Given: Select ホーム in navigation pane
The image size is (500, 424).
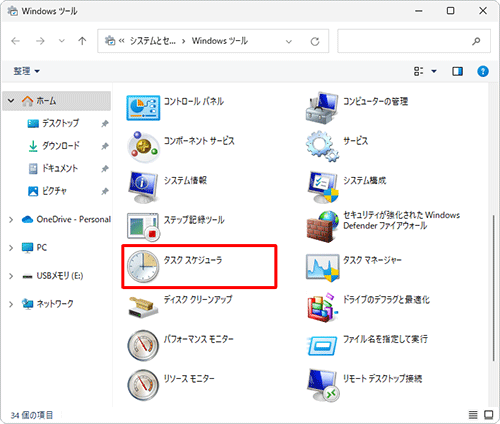Looking at the screenshot, I should click(x=57, y=101).
